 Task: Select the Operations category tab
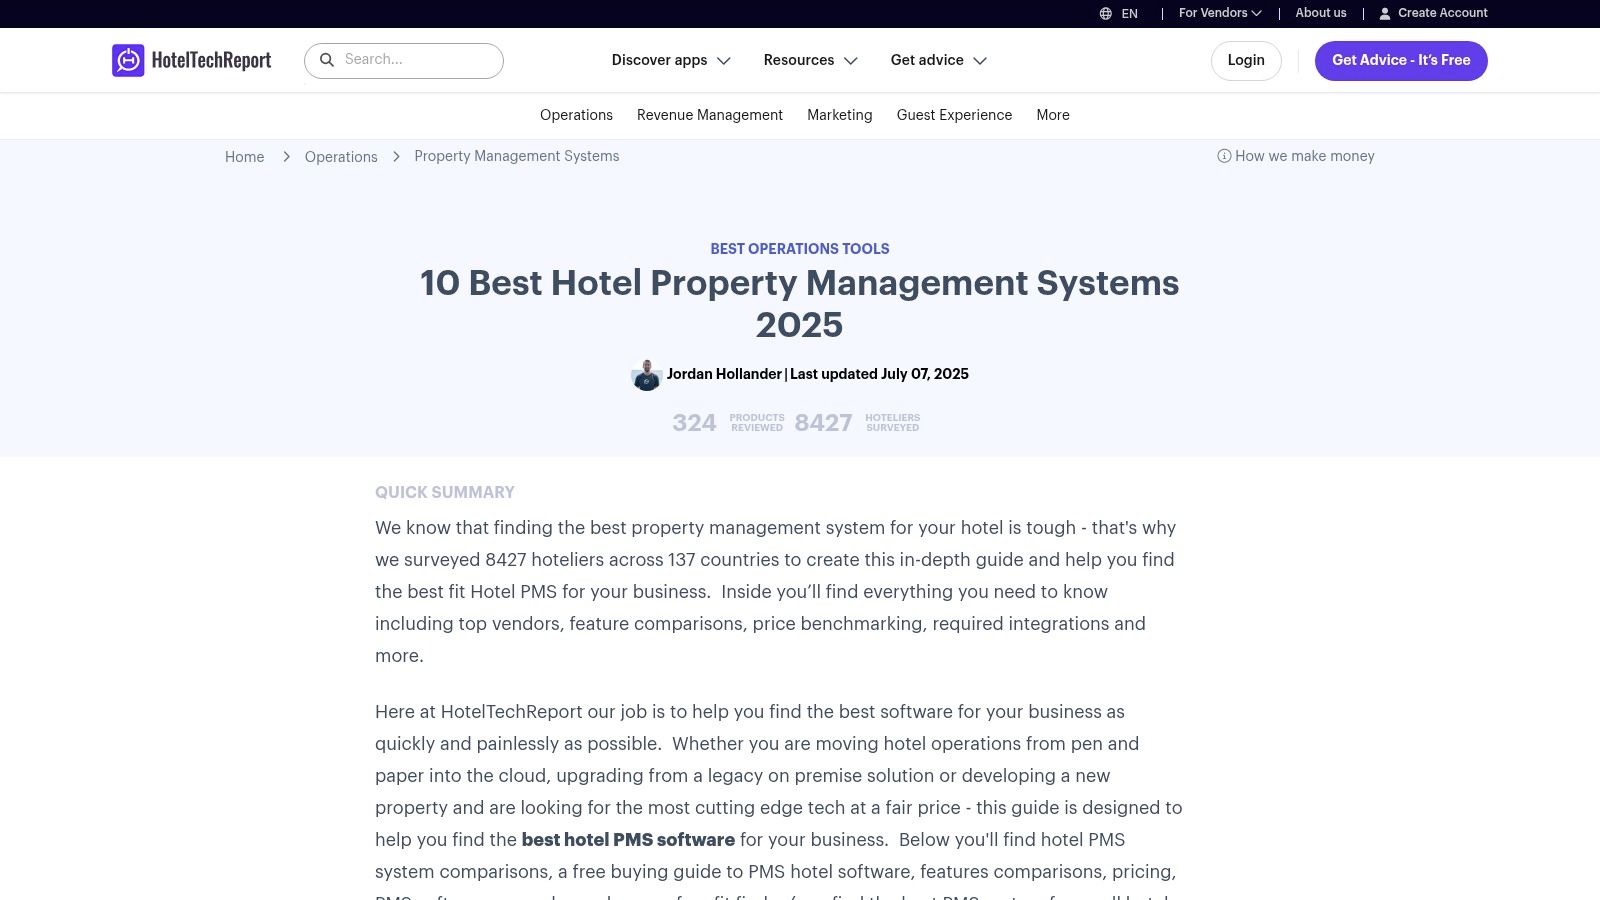(x=576, y=115)
